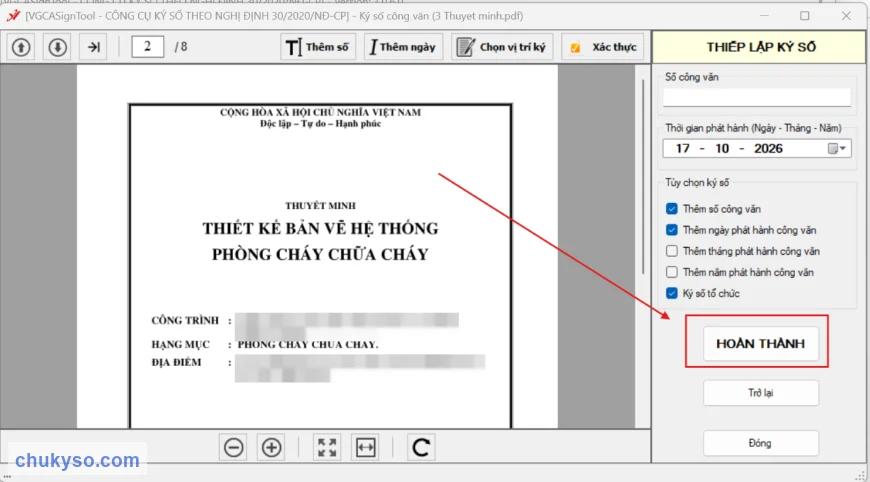The height and width of the screenshot is (482, 870).
Task: Fit page to window expand icon
Action: tap(327, 447)
